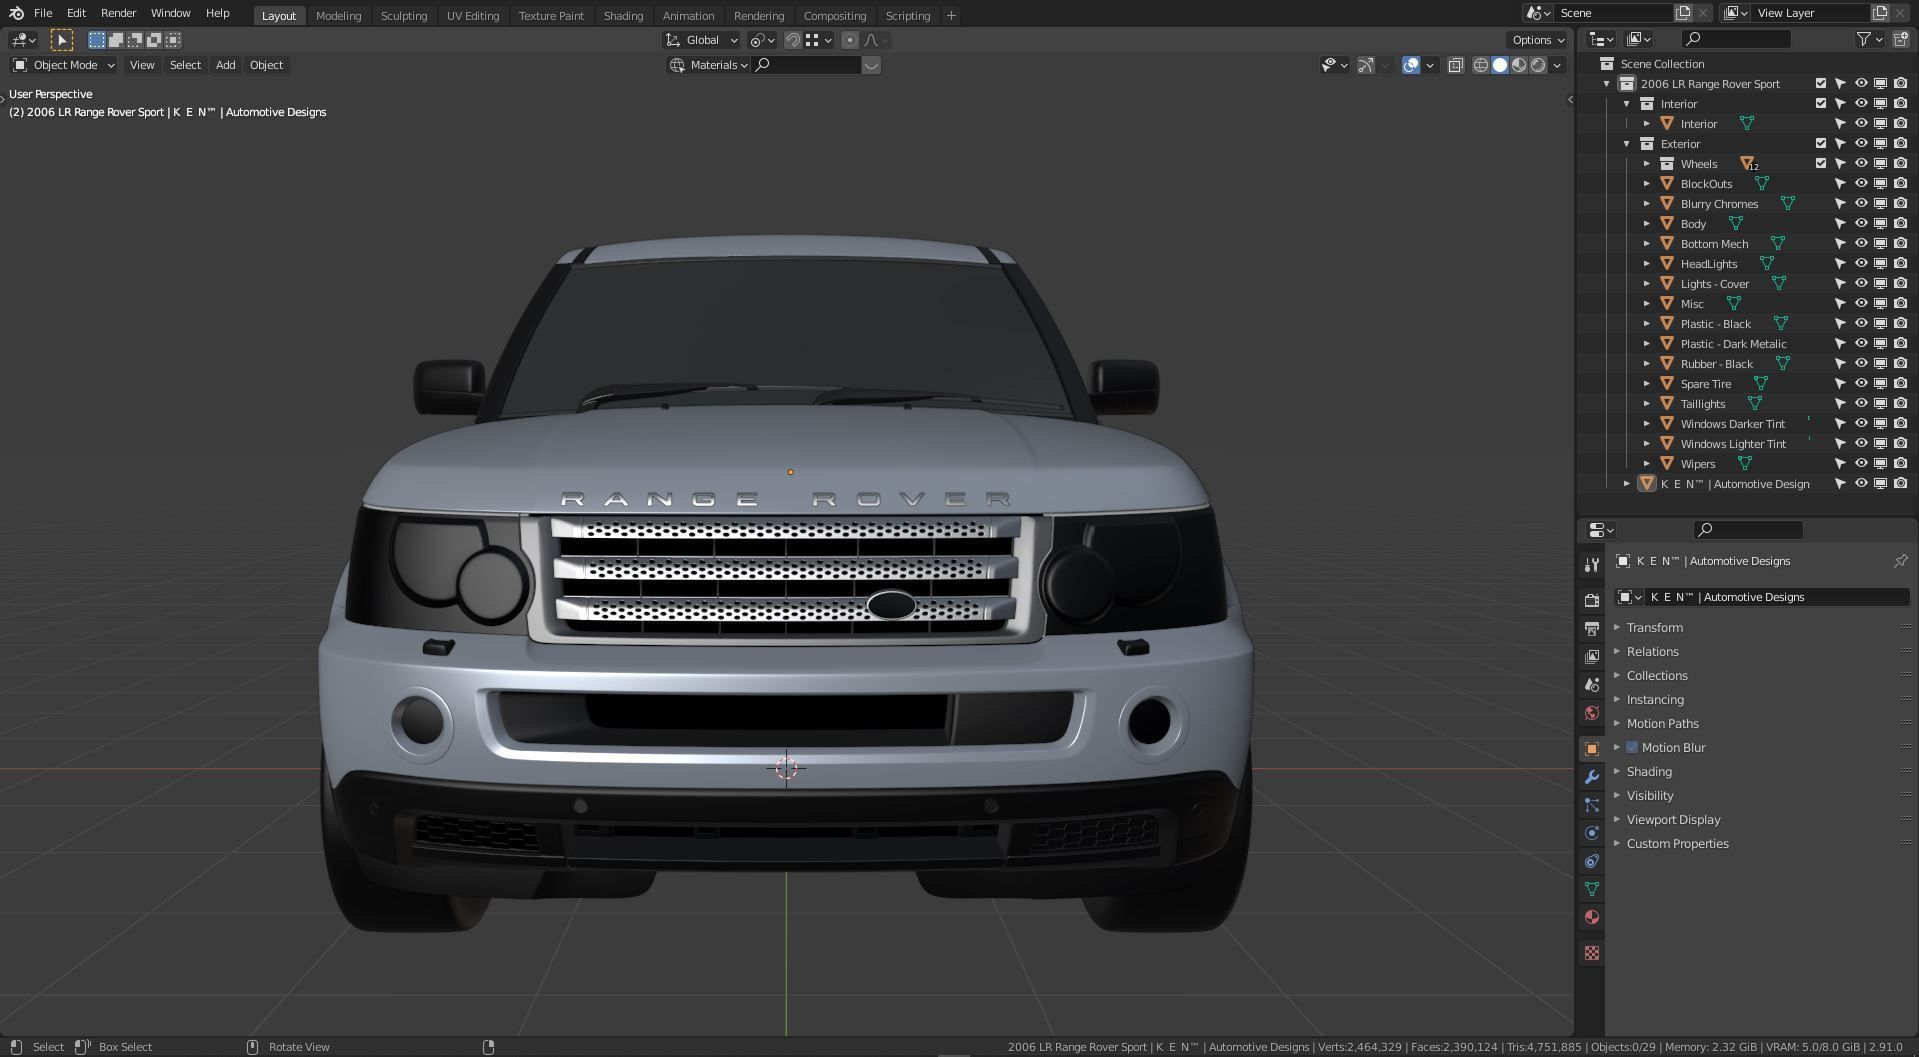Open the viewport Object menu
Viewport: 1919px width, 1057px height.
(266, 65)
